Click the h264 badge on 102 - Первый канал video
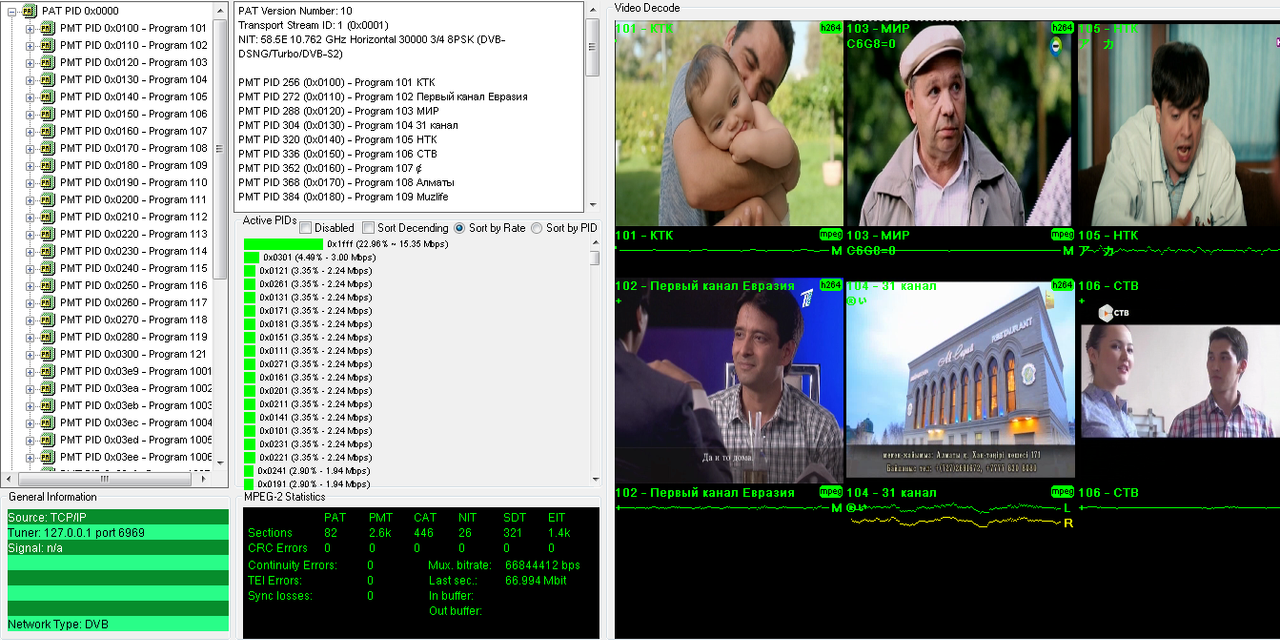This screenshot has width=1280, height=640. [x=830, y=285]
